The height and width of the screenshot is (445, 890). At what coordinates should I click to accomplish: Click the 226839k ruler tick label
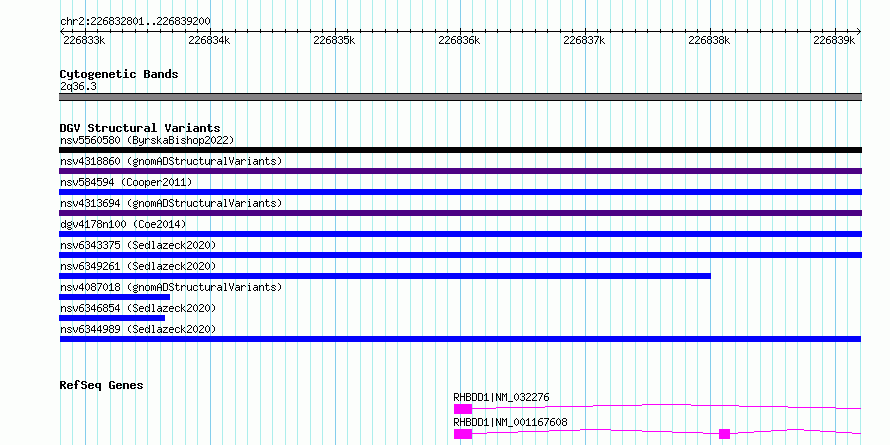tap(834, 40)
